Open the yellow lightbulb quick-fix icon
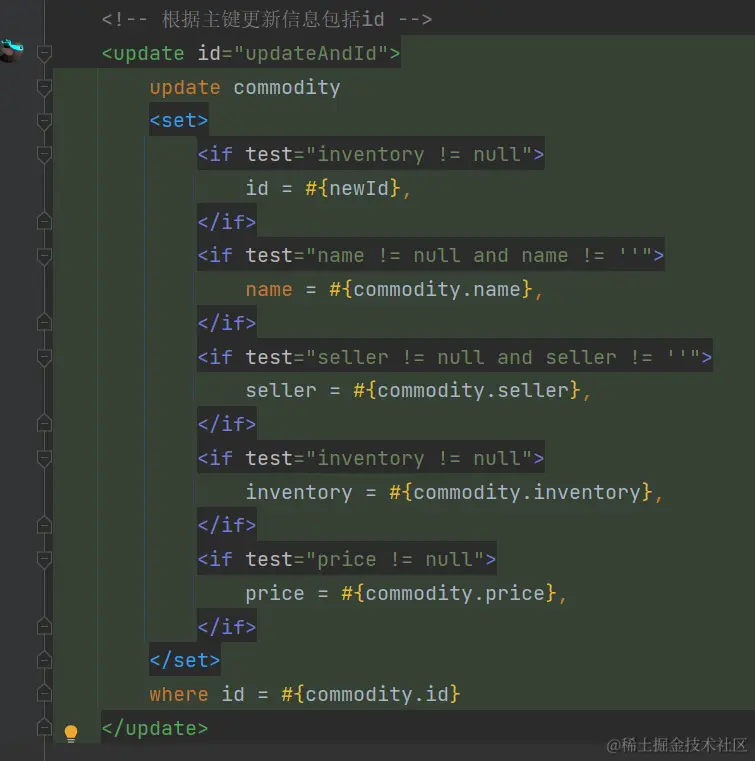Image resolution: width=755 pixels, height=761 pixels. 71,733
